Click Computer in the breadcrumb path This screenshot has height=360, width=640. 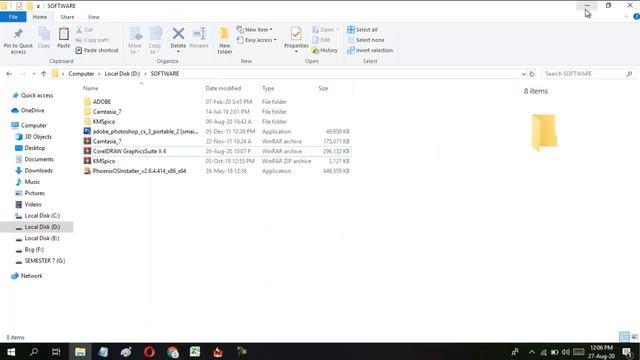(x=81, y=74)
